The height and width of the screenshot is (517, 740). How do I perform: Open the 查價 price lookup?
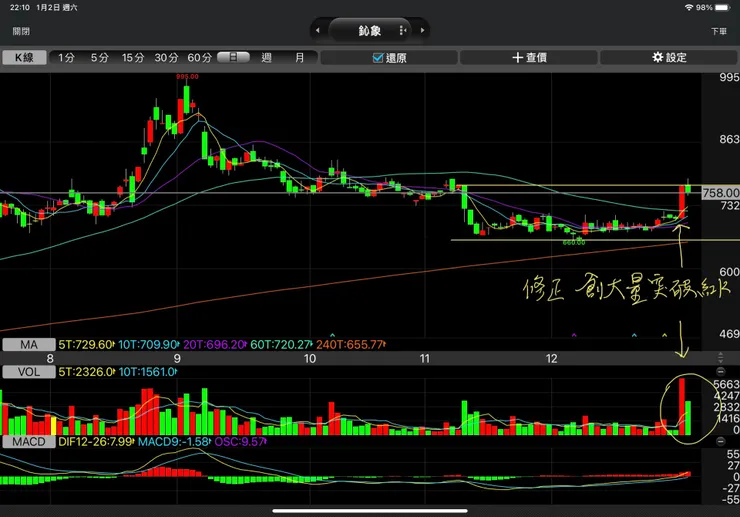click(529, 57)
